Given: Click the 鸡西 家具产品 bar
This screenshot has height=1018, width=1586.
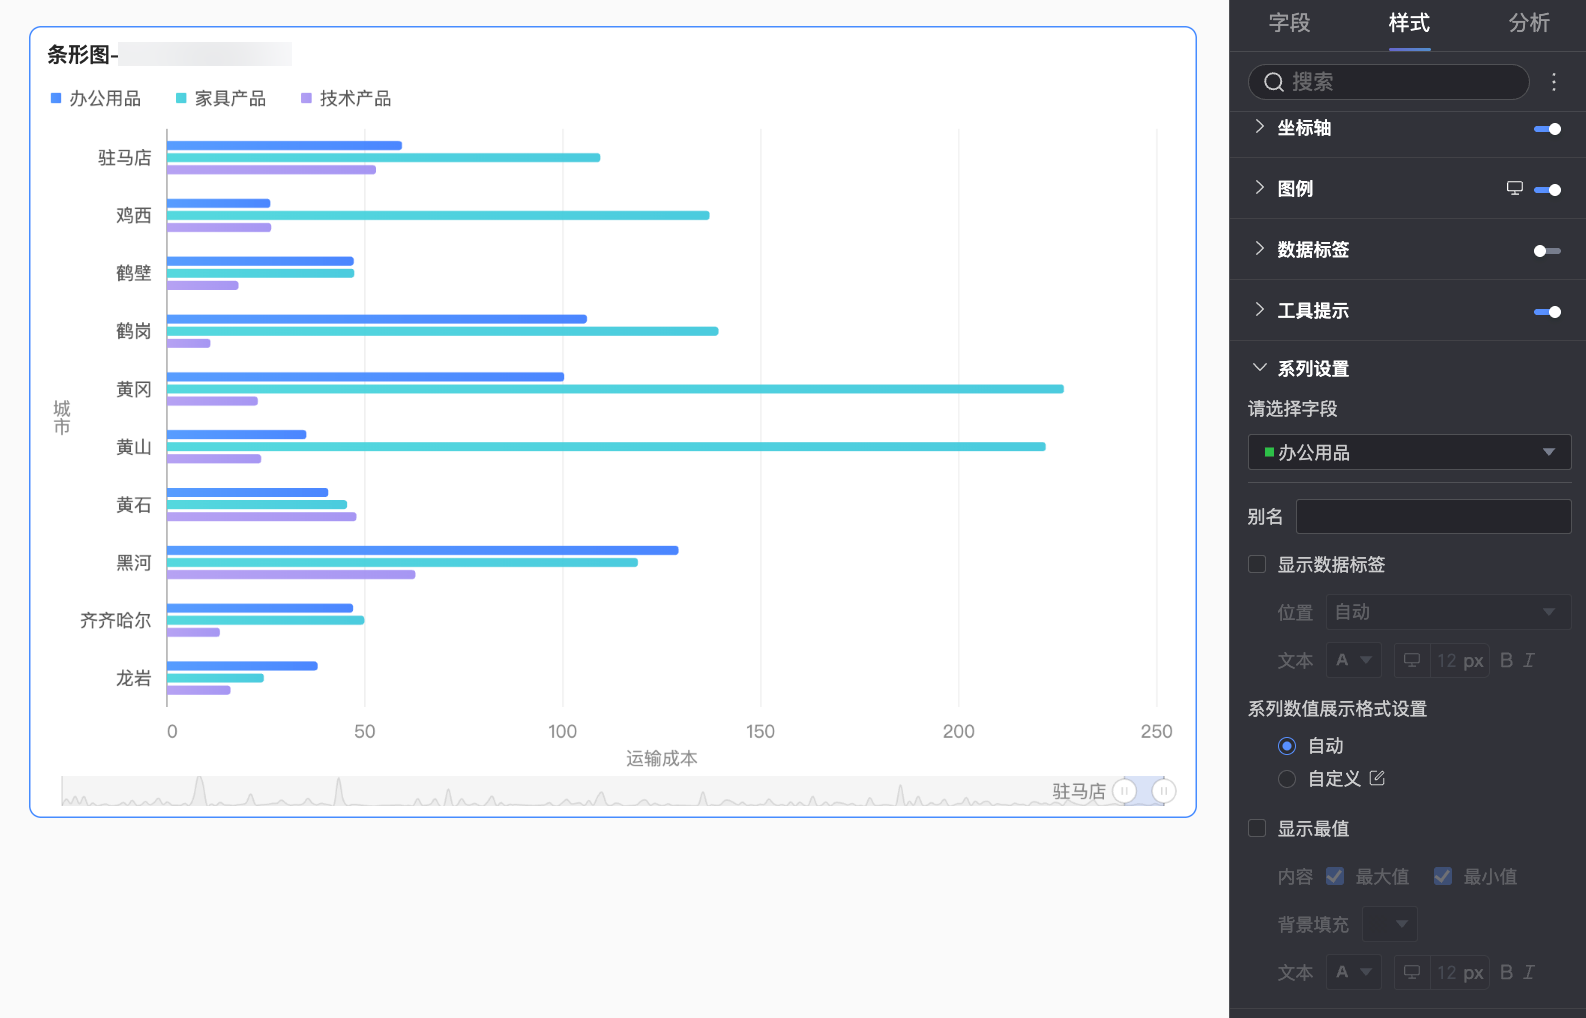Looking at the screenshot, I should tap(438, 215).
